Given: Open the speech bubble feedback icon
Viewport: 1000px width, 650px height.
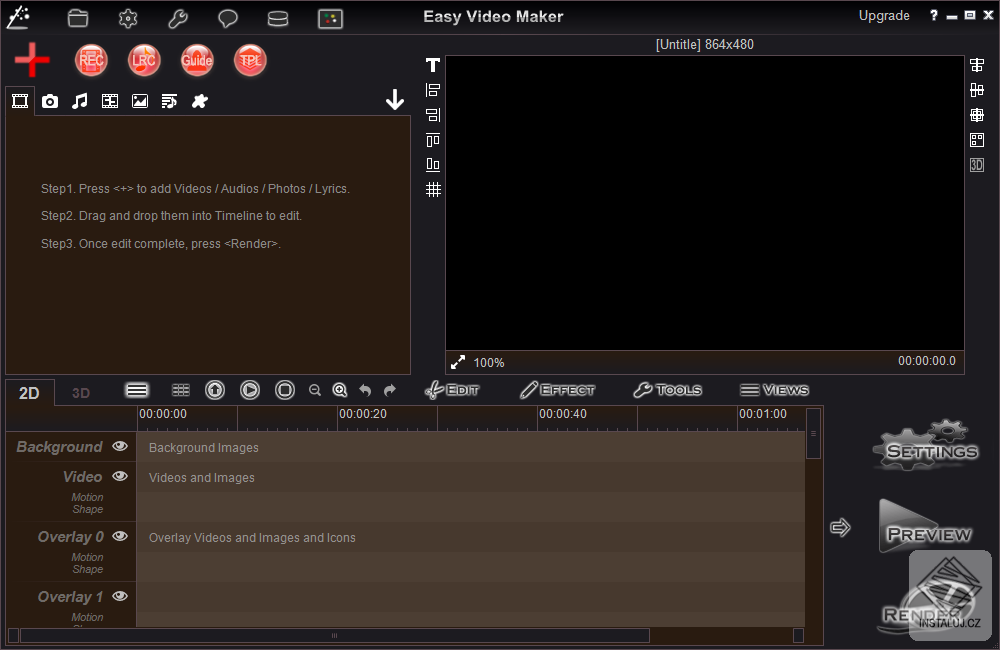Looking at the screenshot, I should tap(228, 18).
